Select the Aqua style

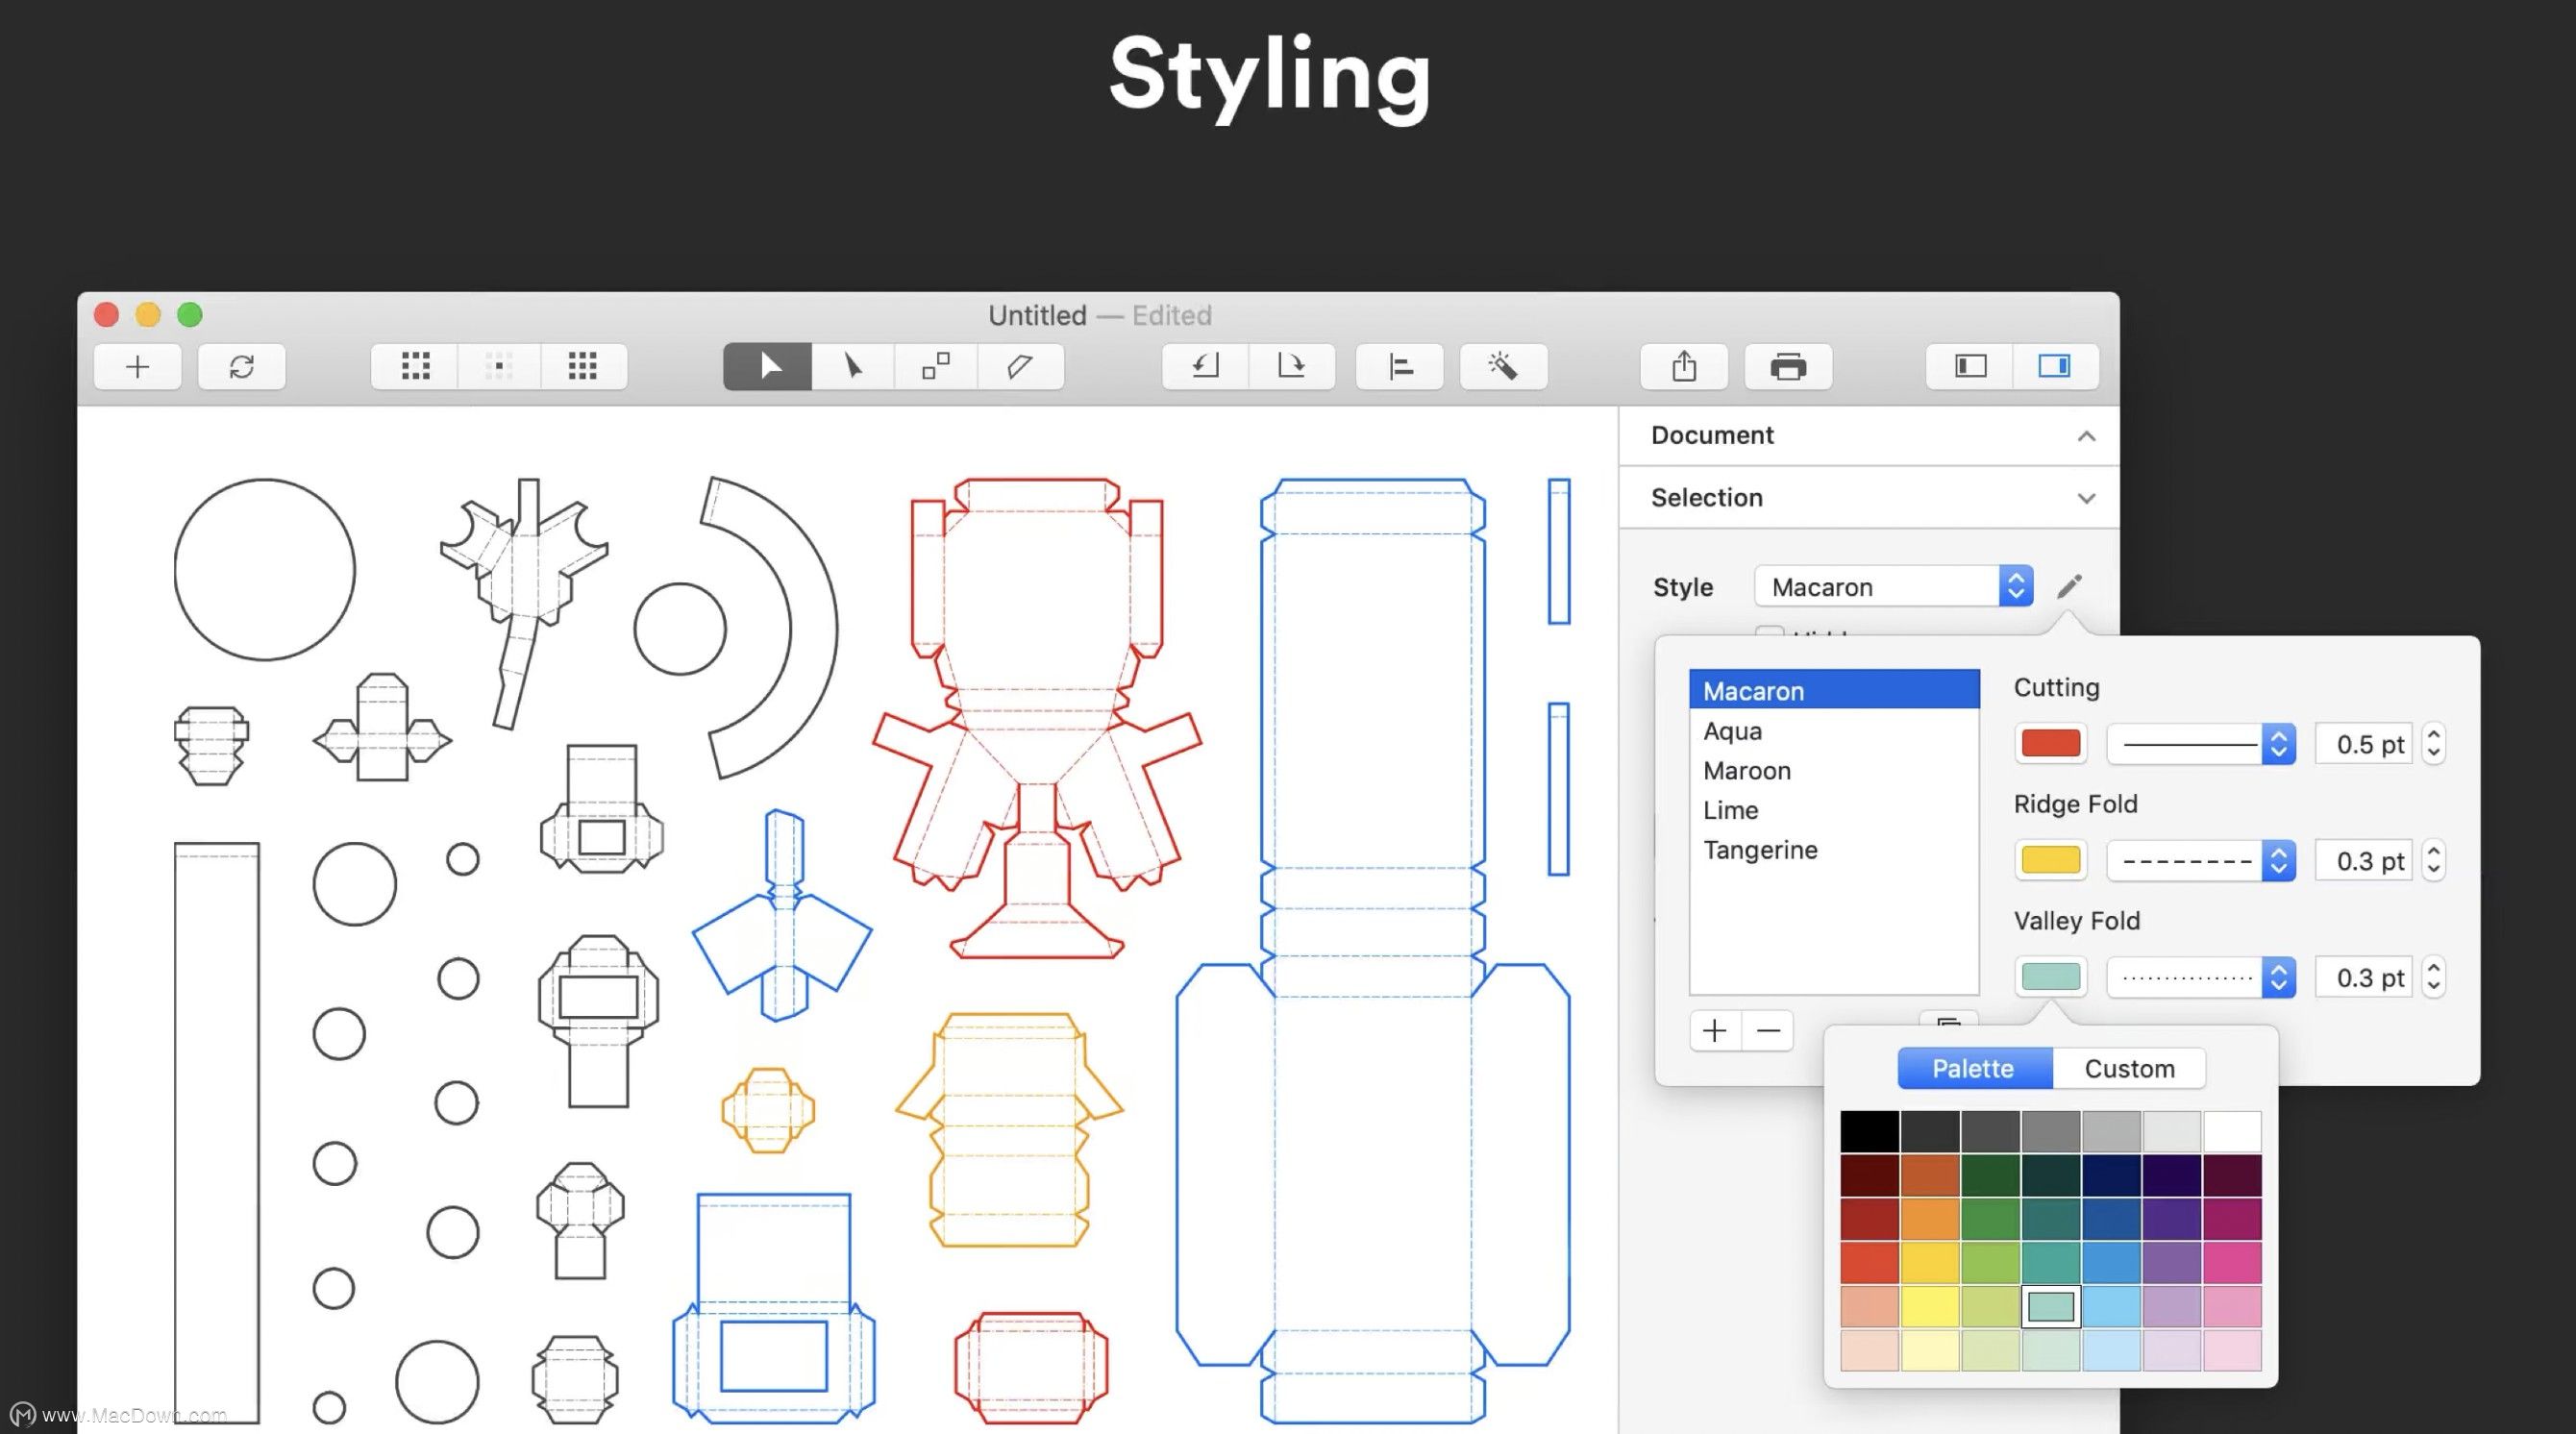click(x=1834, y=731)
